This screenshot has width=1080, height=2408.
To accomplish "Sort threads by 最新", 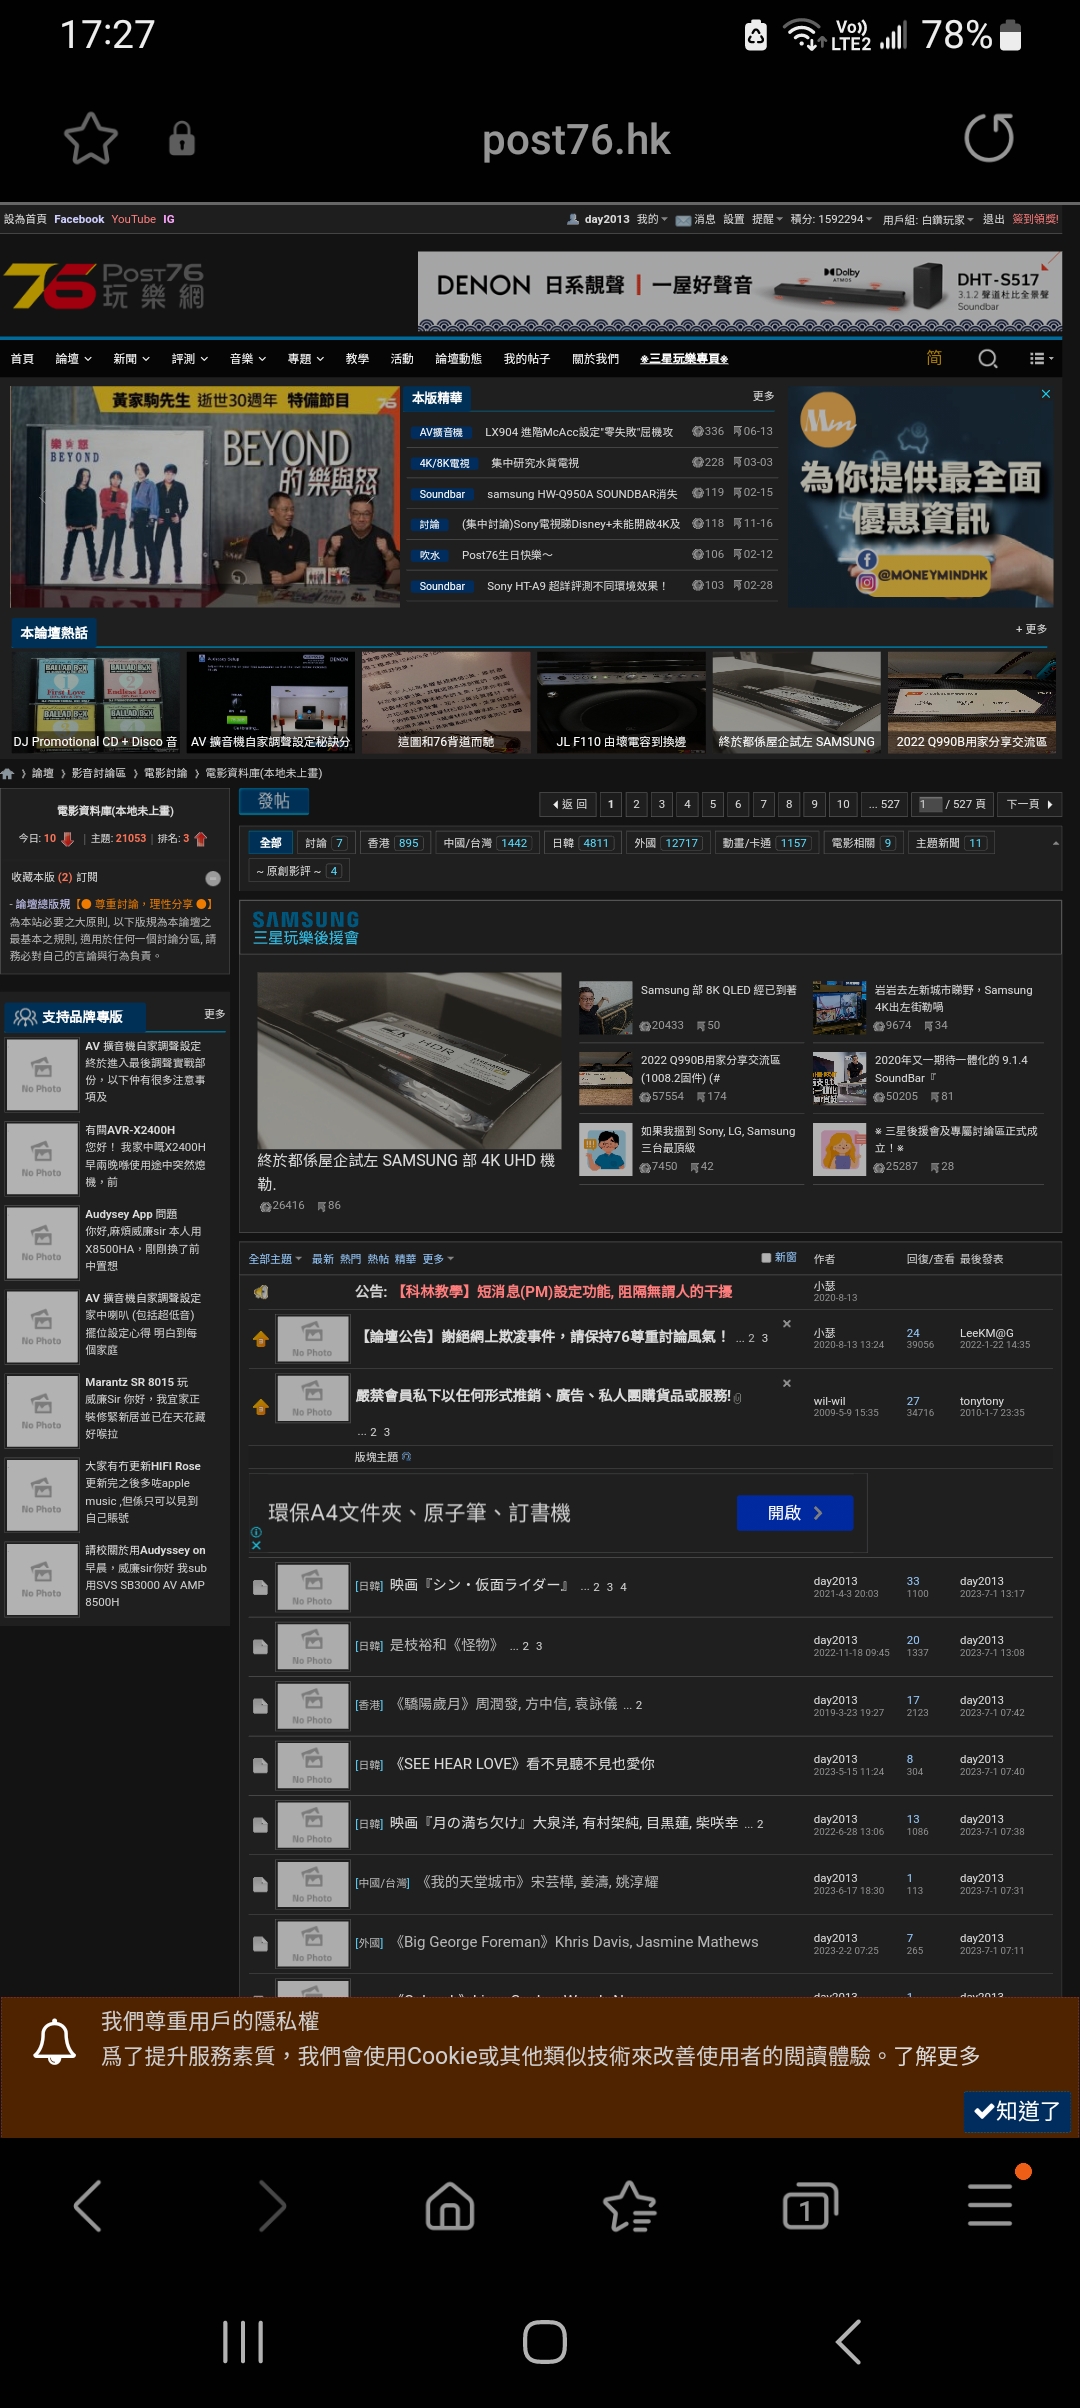I will click(323, 1259).
